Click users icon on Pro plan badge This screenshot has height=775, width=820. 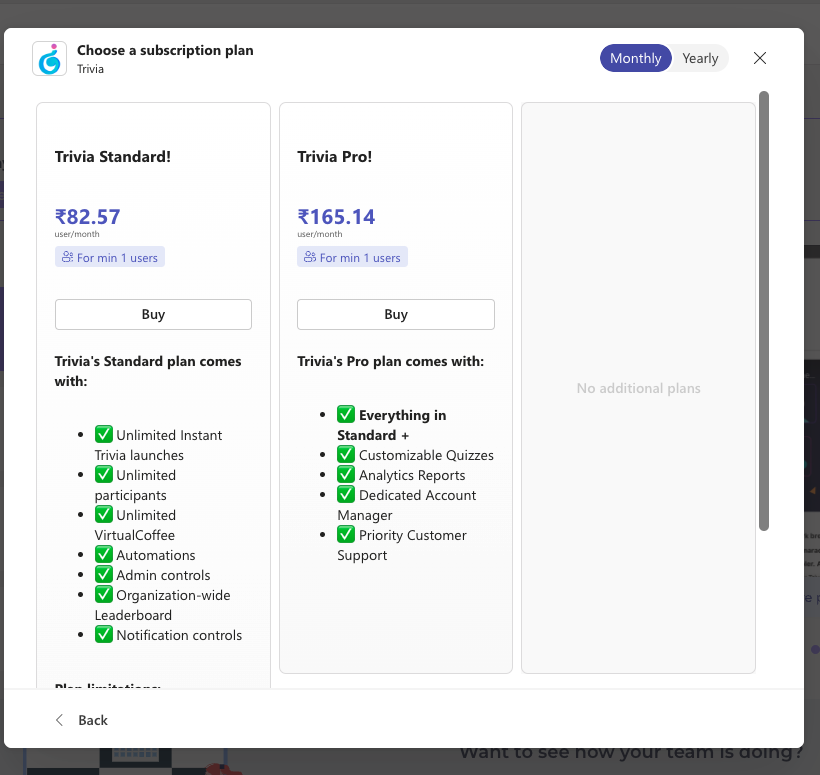click(x=310, y=257)
